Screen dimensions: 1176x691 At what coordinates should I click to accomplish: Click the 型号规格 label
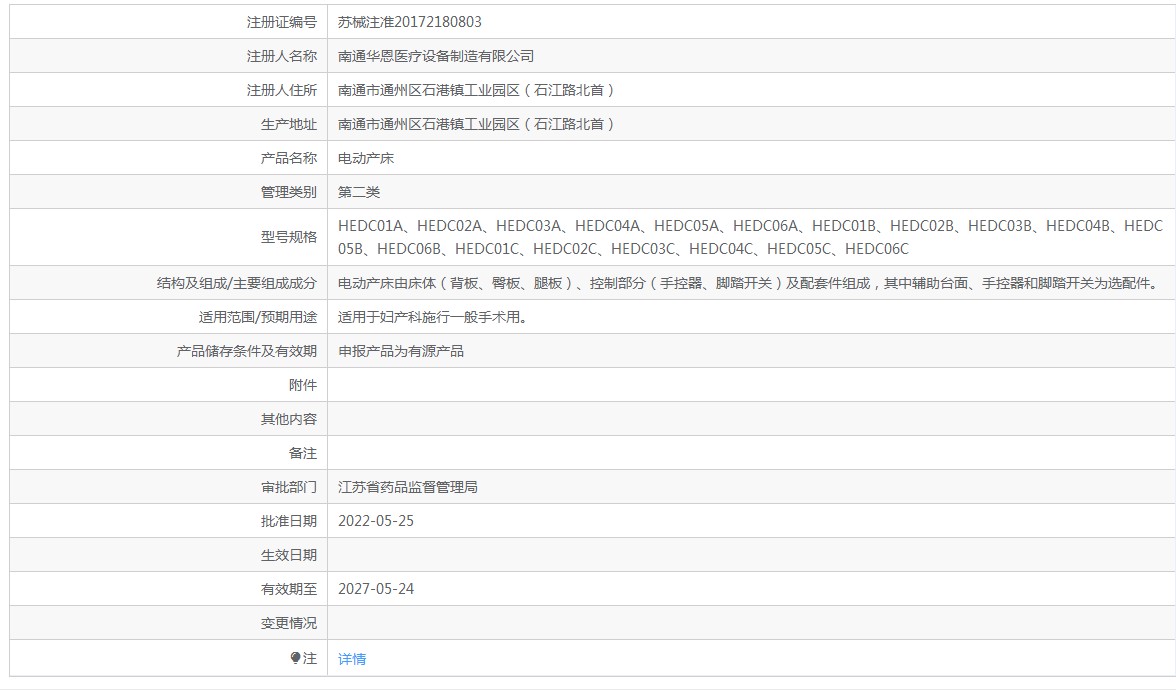pos(289,237)
